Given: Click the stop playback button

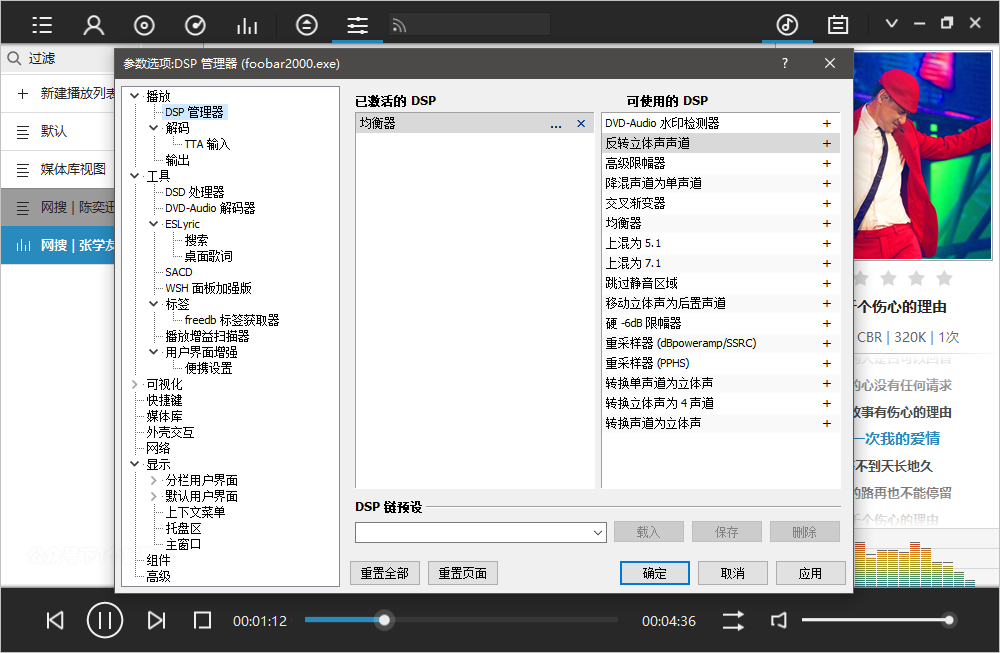Looking at the screenshot, I should pyautogui.click(x=202, y=621).
